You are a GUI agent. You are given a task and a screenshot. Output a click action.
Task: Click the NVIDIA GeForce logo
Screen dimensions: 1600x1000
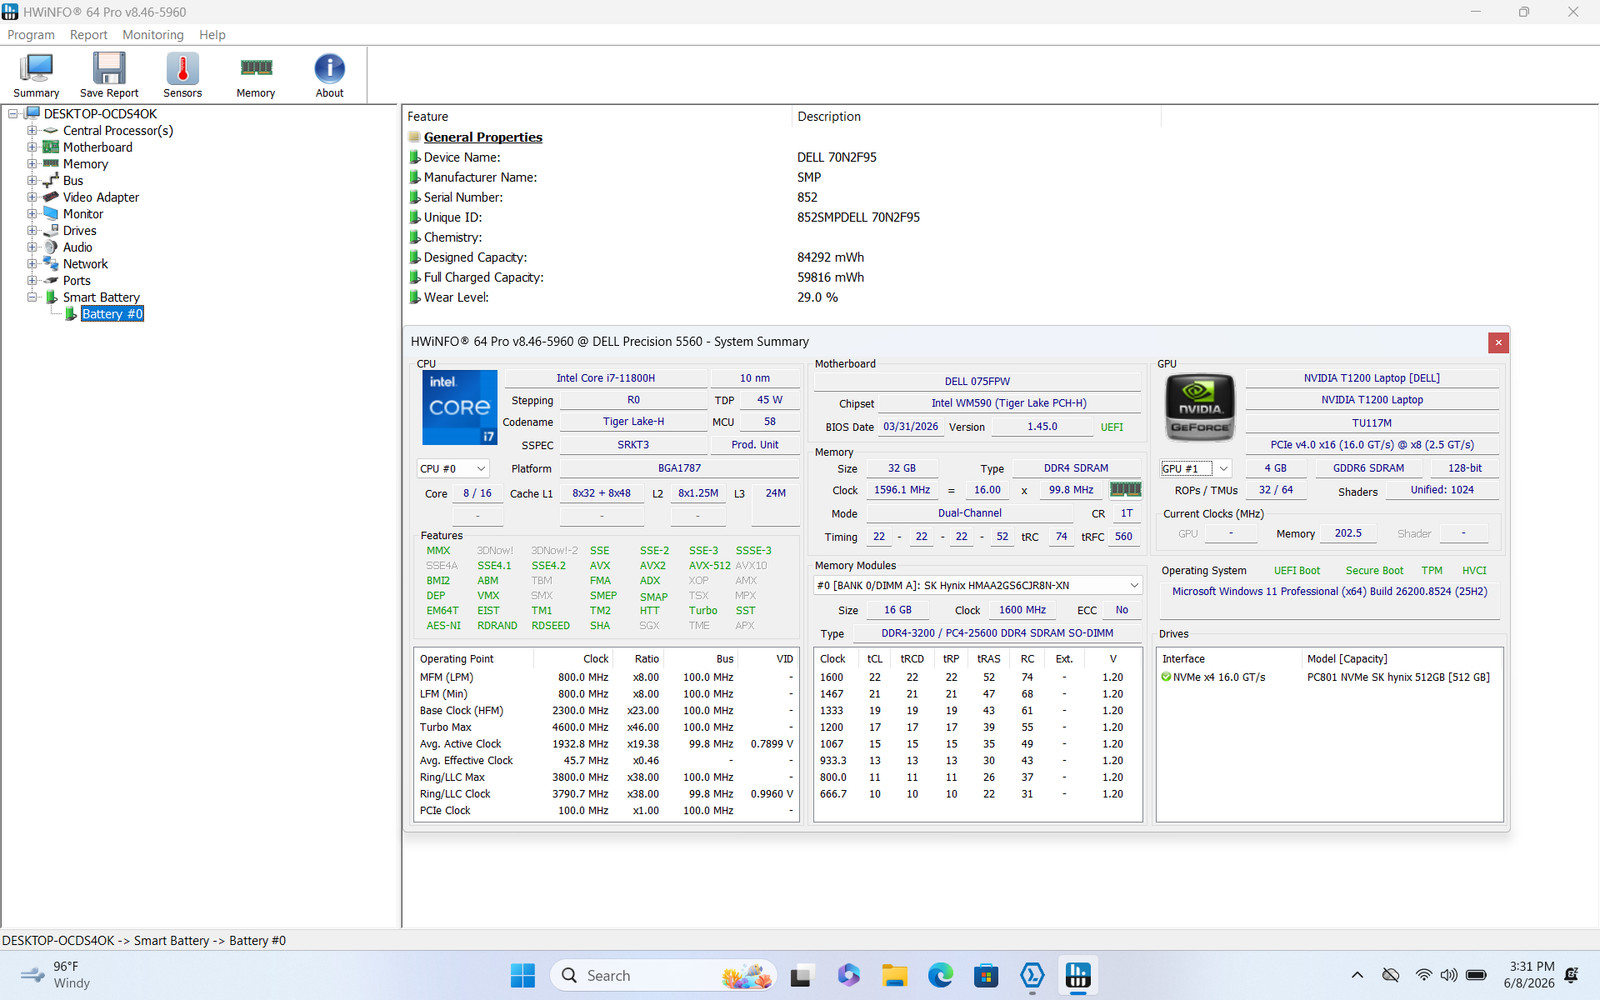pos(1199,407)
